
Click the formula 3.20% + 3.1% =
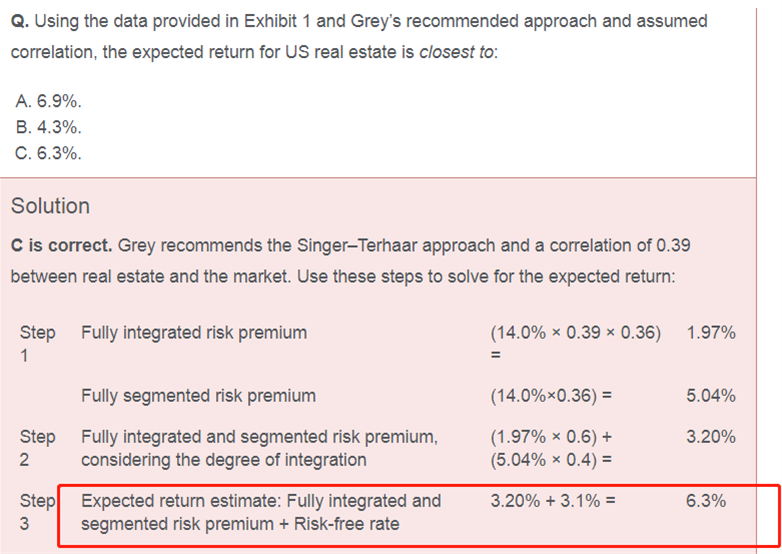click(553, 501)
